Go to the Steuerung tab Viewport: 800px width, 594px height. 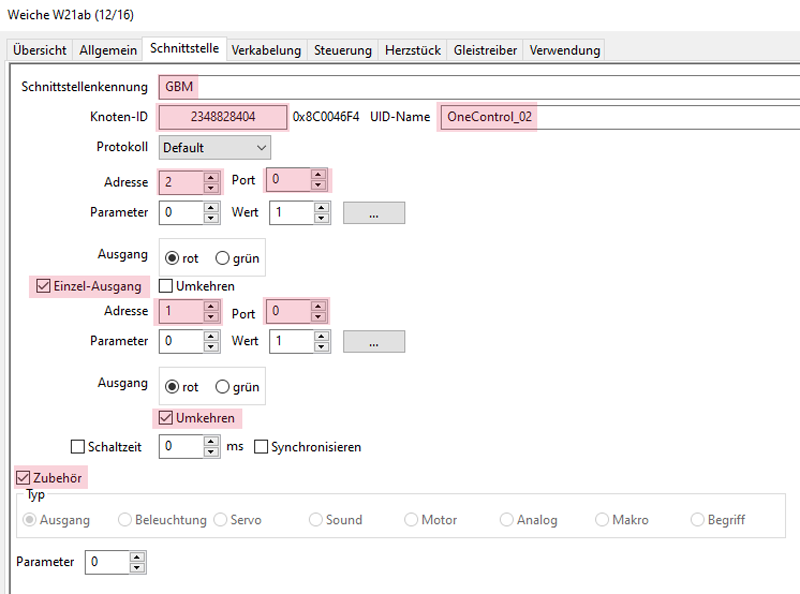coord(342,50)
